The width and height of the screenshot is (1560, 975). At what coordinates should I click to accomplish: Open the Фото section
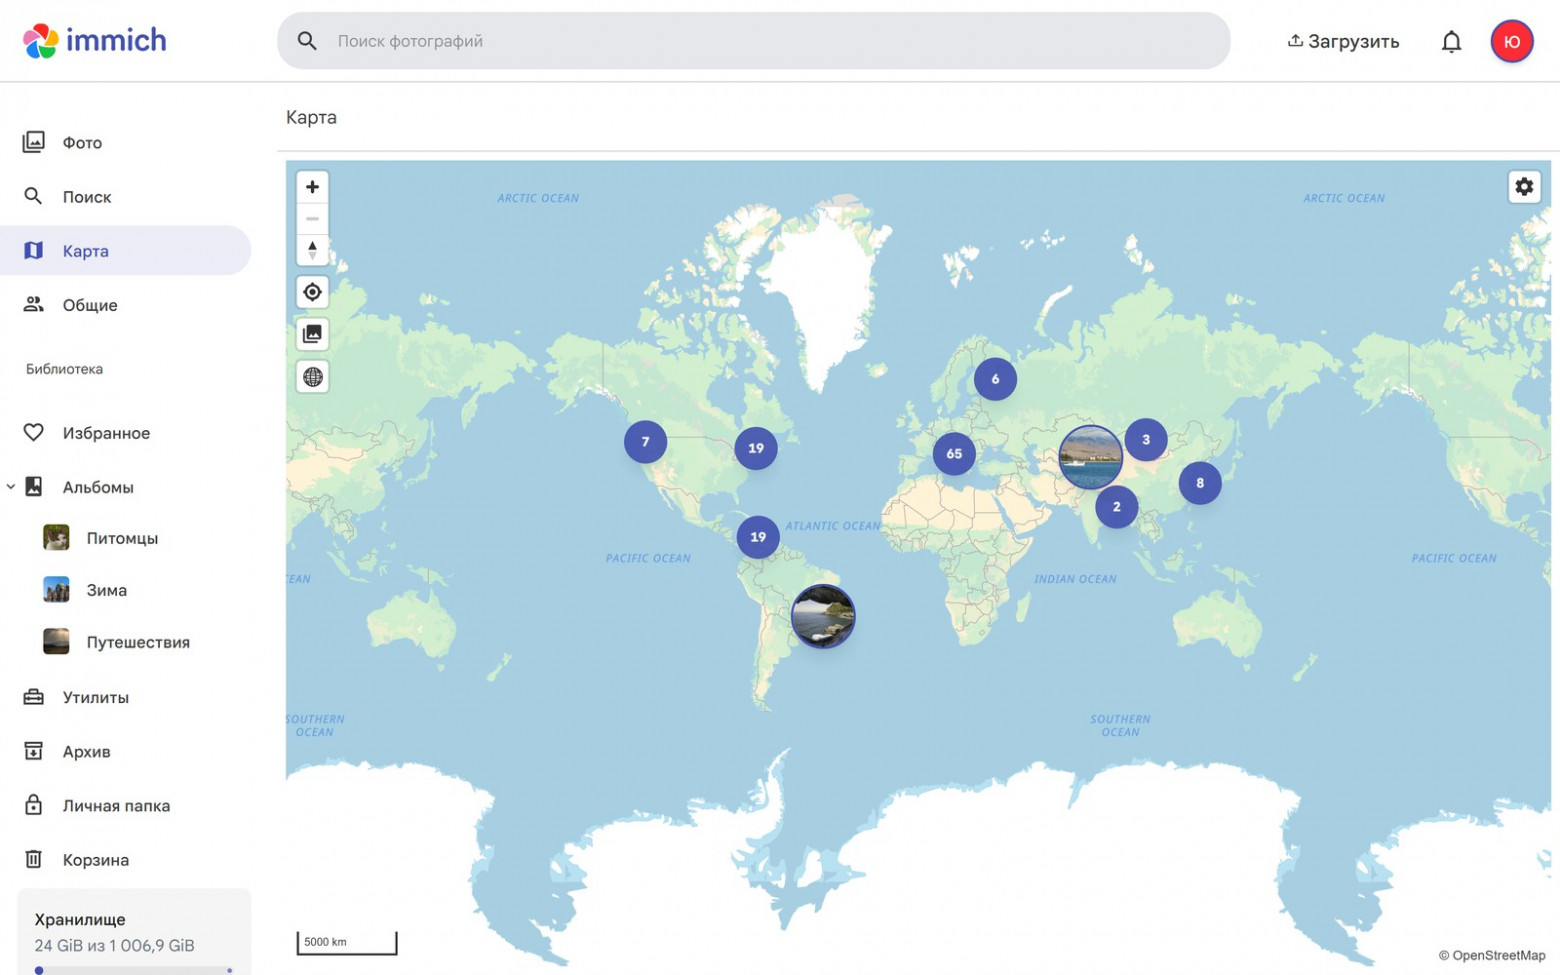click(x=126, y=142)
